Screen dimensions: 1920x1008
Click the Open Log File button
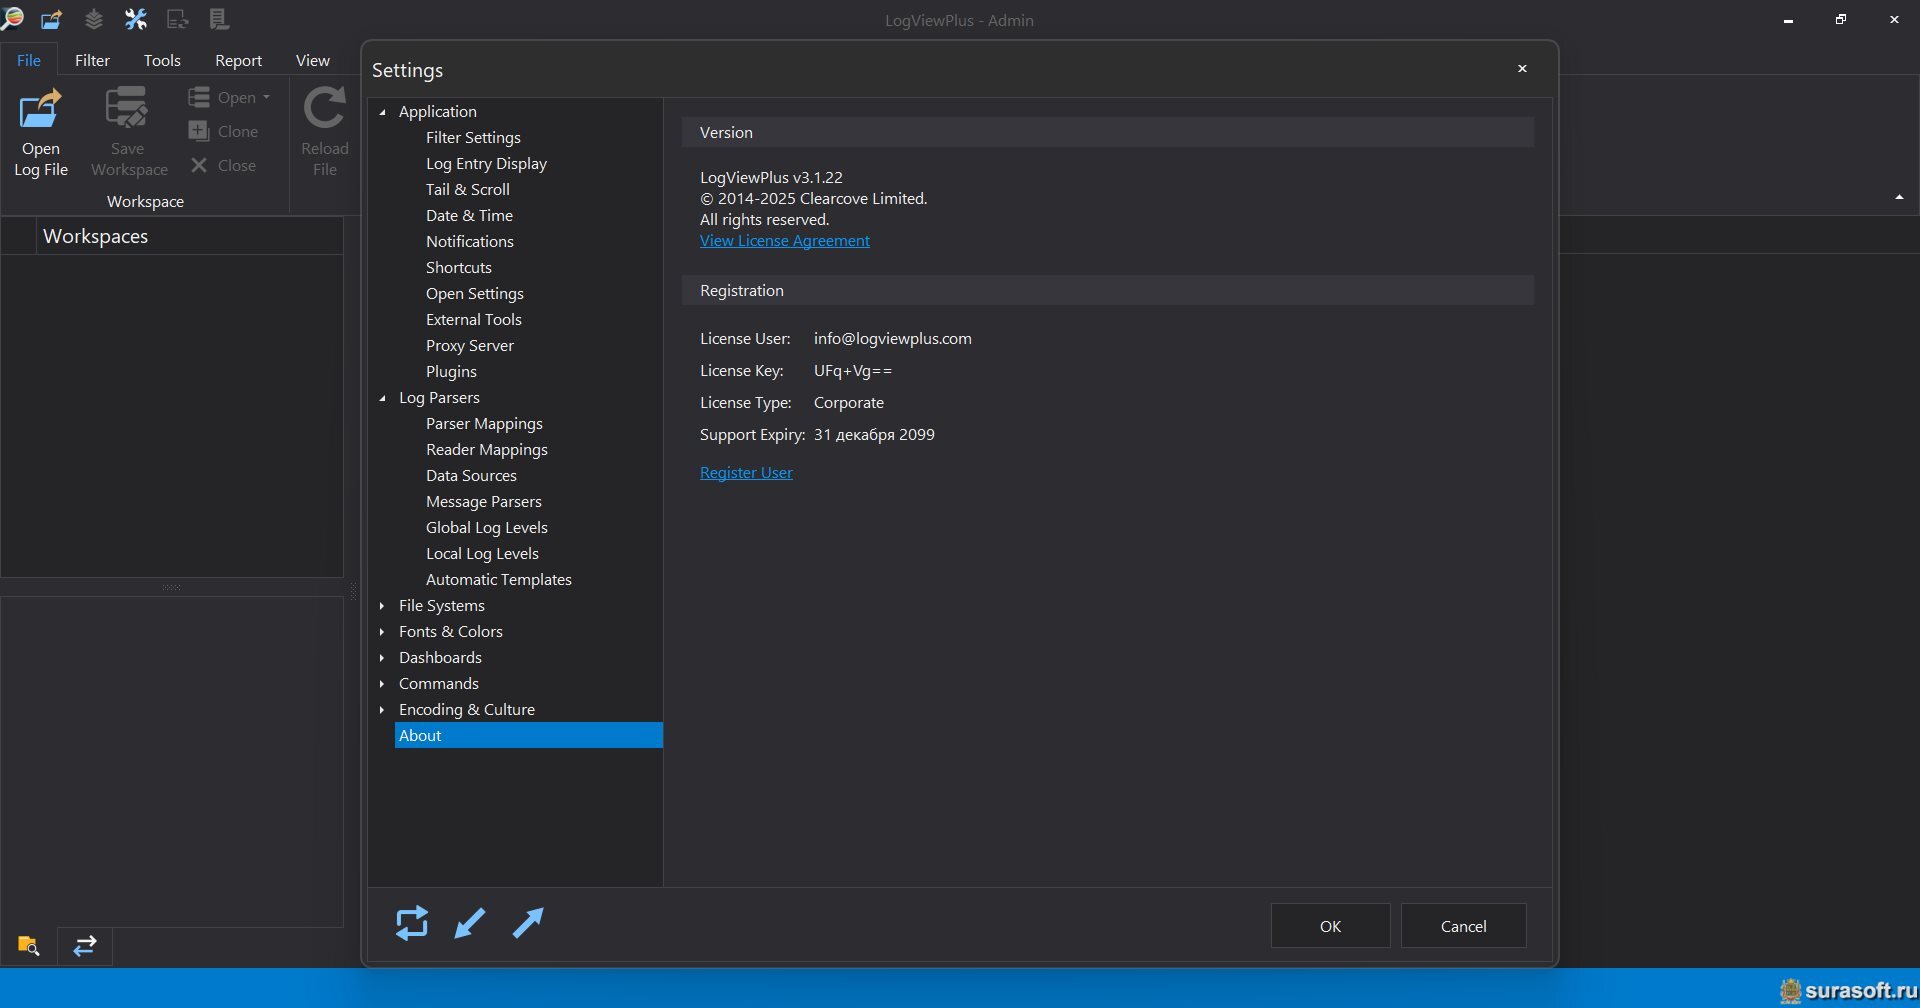[41, 134]
